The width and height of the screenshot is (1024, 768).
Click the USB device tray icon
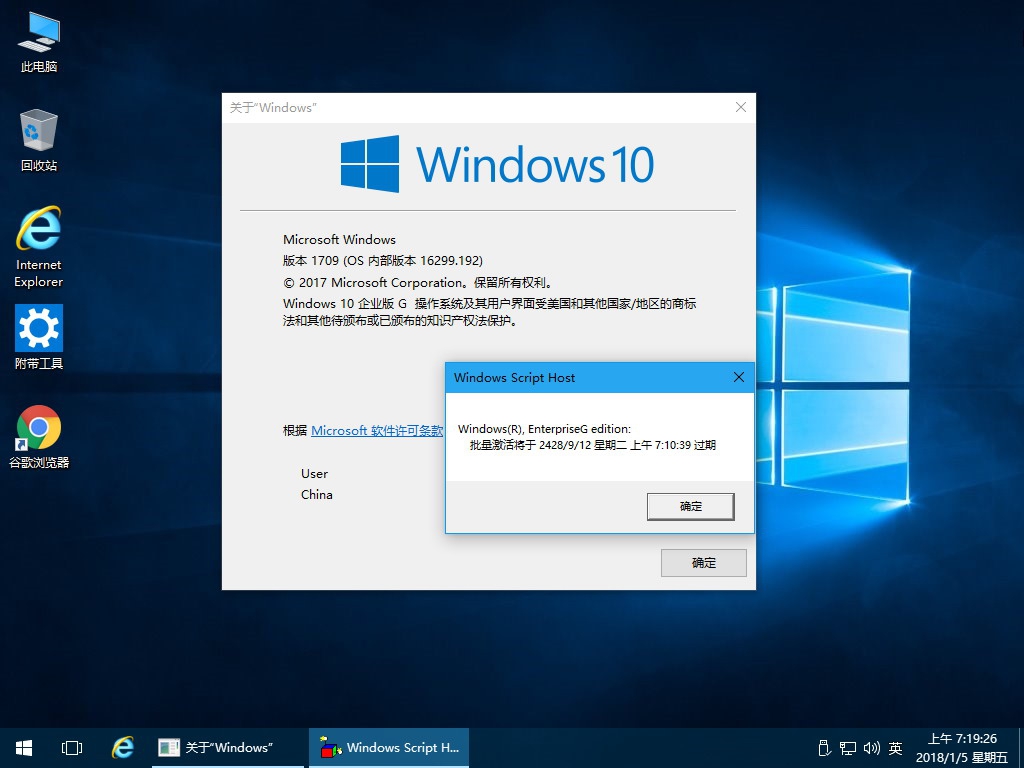click(824, 748)
